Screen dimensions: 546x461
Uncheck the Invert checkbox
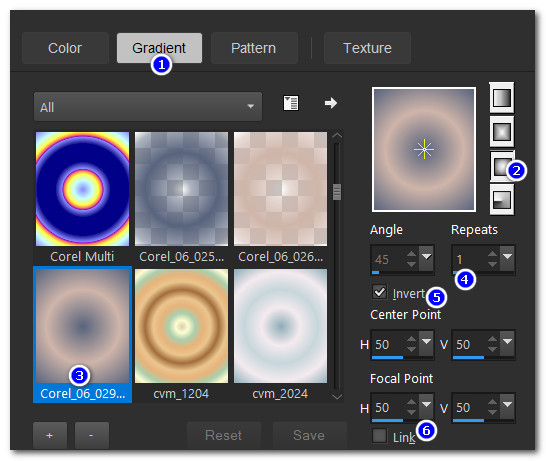pyautogui.click(x=379, y=292)
